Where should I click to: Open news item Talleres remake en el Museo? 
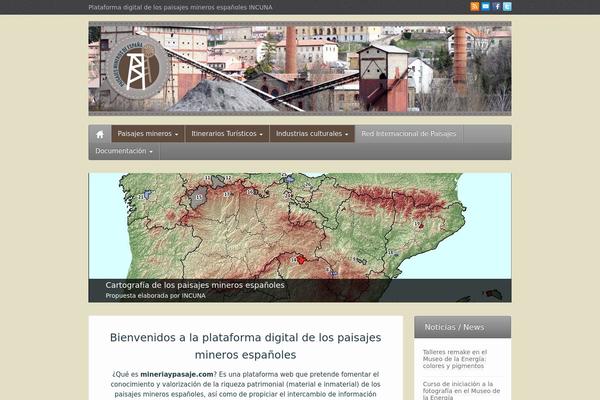pyautogui.click(x=455, y=359)
